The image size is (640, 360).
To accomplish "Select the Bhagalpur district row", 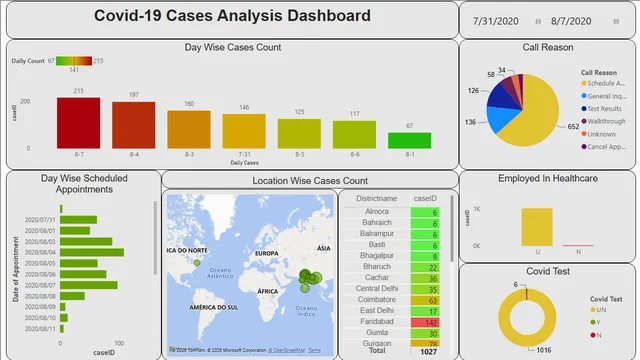I will tap(392, 256).
